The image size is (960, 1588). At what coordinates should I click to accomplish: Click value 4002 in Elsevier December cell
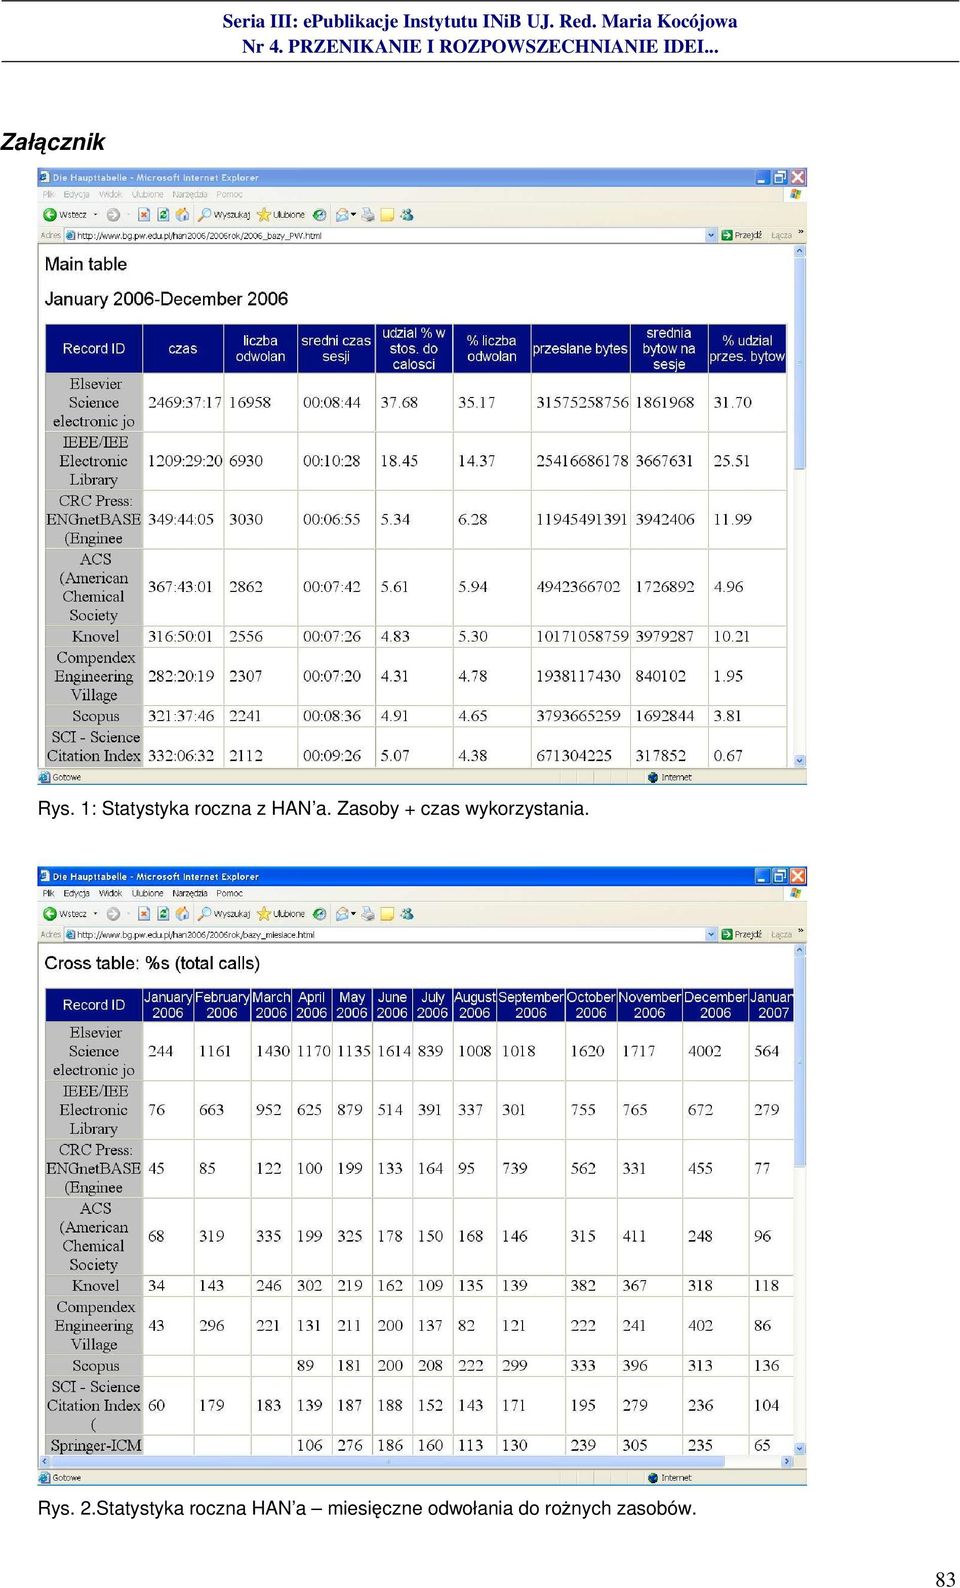704,1051
